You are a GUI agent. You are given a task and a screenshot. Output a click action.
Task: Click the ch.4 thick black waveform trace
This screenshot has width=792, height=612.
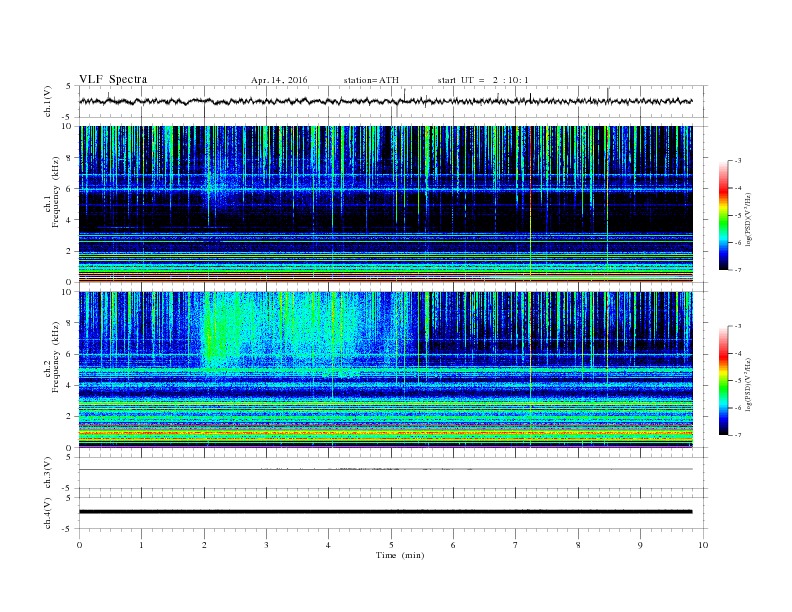385,512
